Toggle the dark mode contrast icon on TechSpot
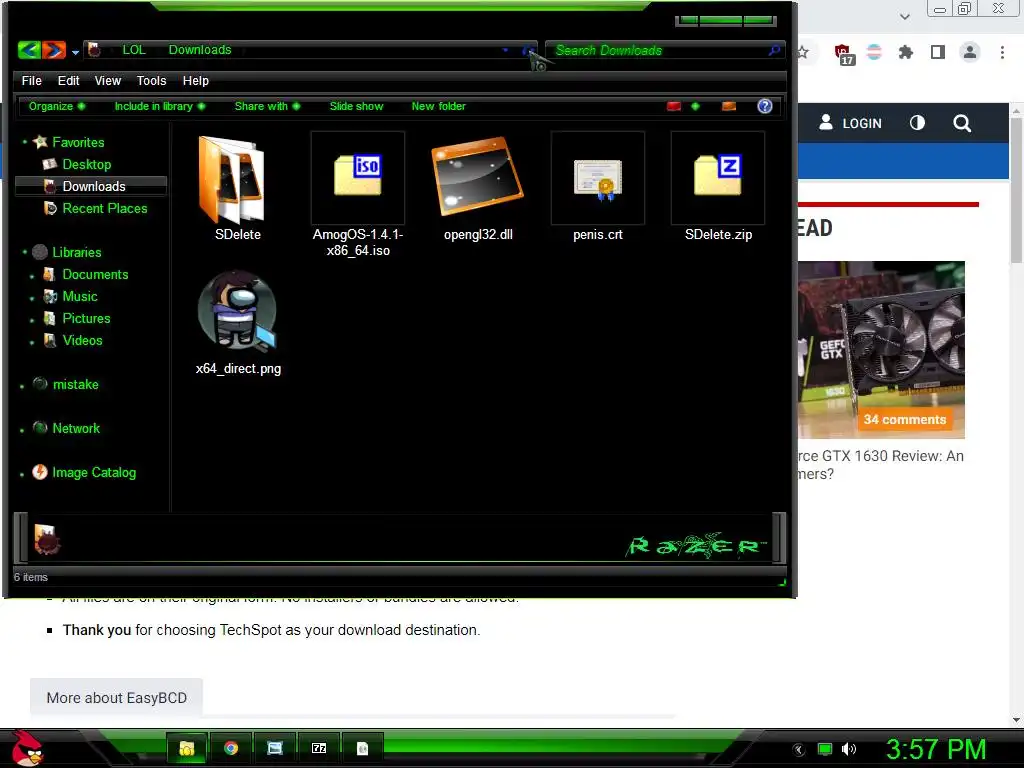The width and height of the screenshot is (1024, 768). click(917, 123)
